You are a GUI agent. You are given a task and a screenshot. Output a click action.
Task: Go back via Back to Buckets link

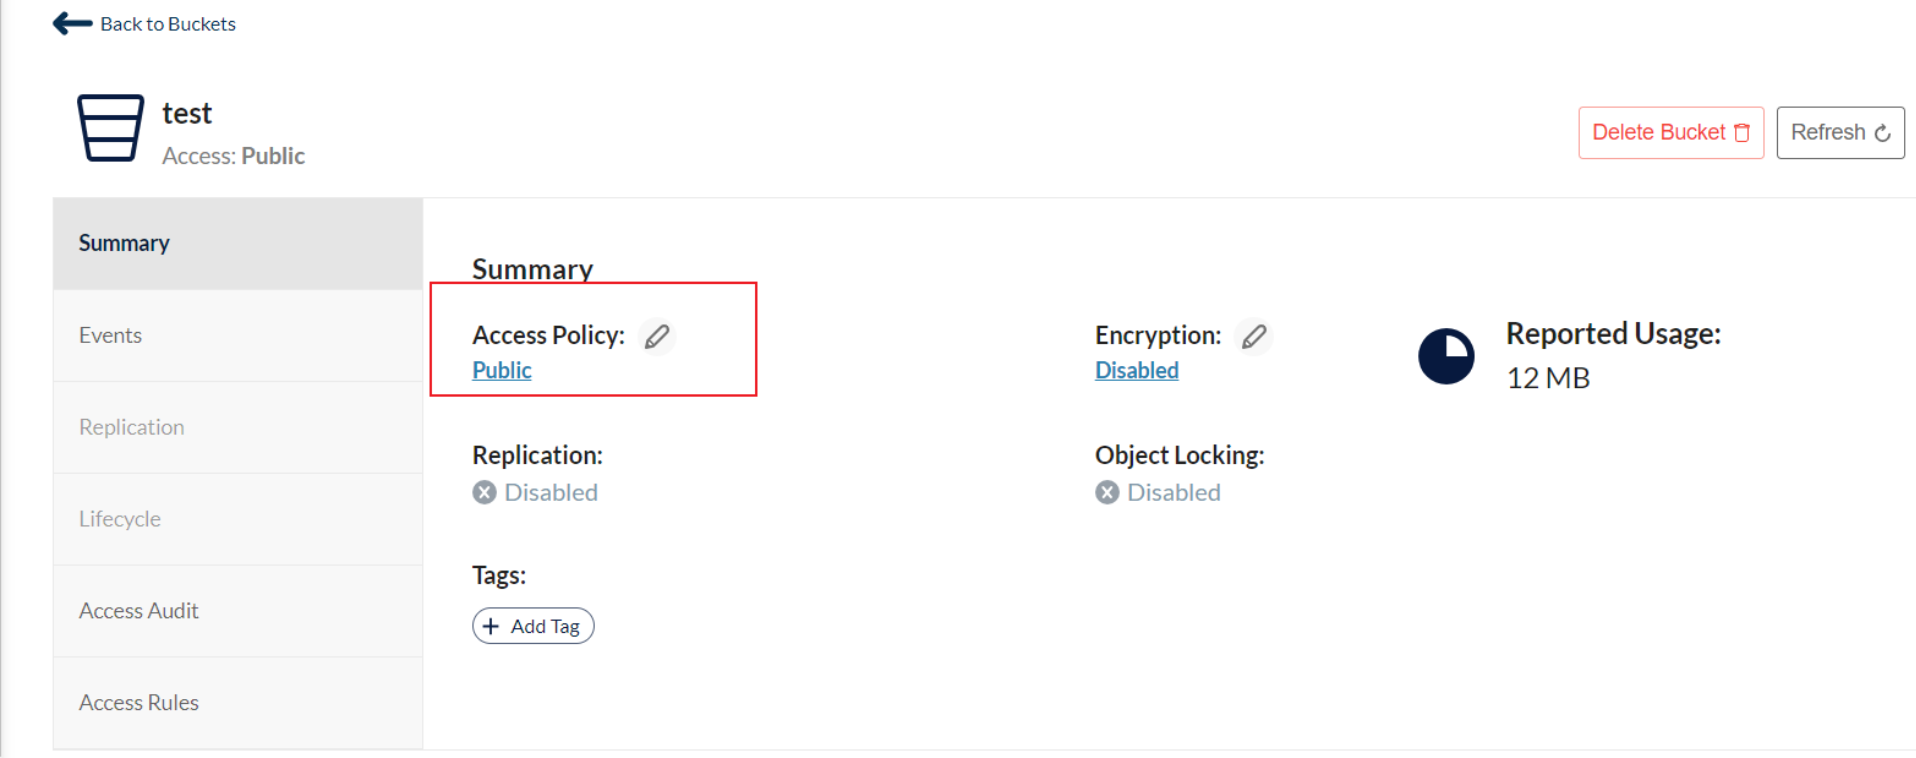point(168,24)
